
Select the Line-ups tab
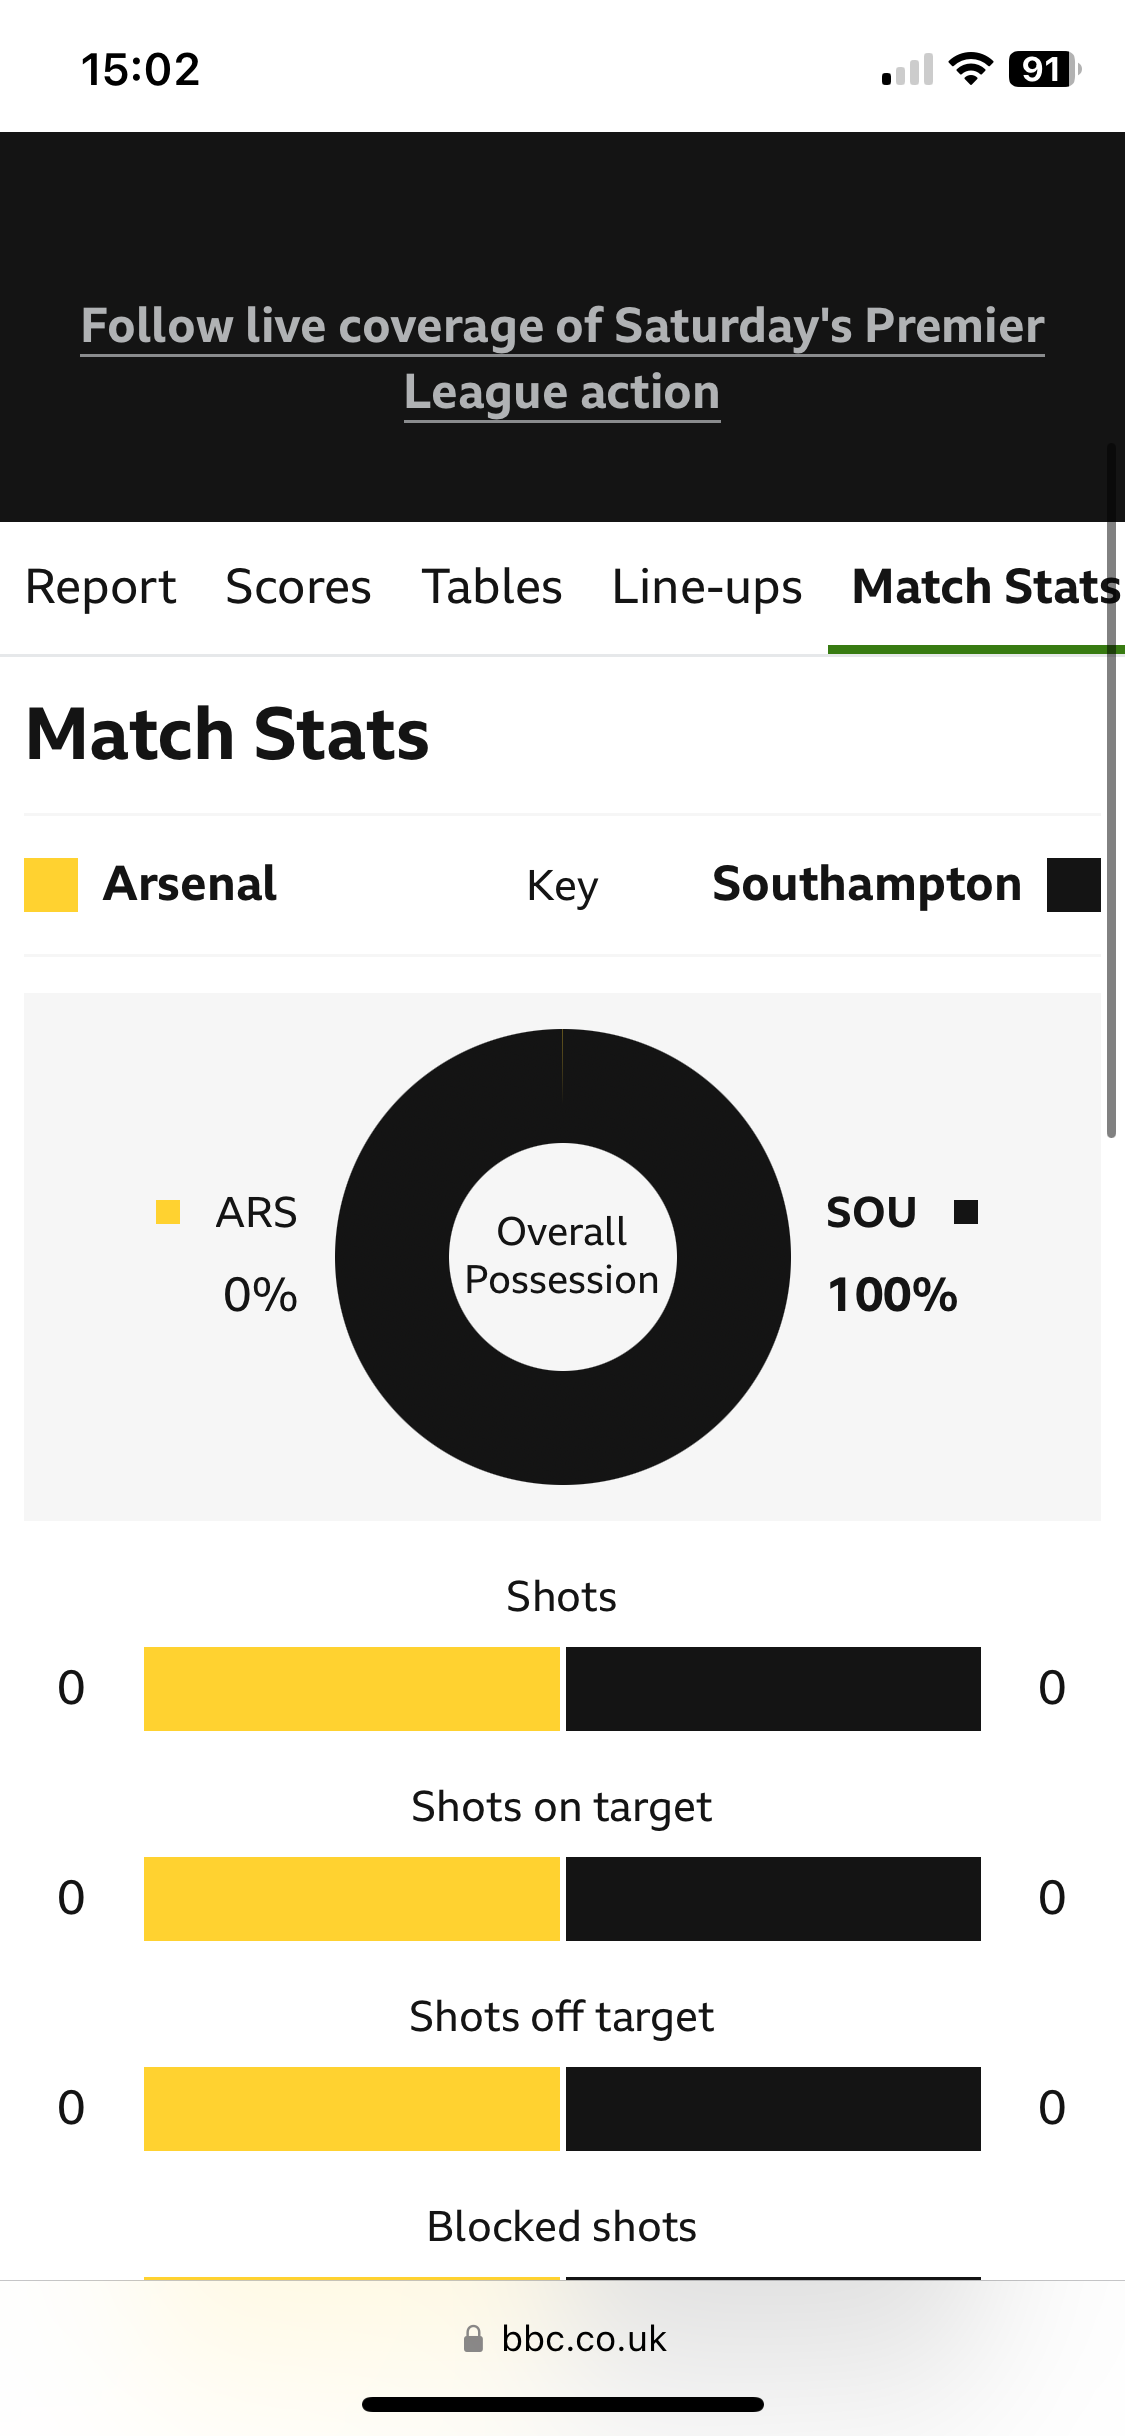tap(707, 587)
